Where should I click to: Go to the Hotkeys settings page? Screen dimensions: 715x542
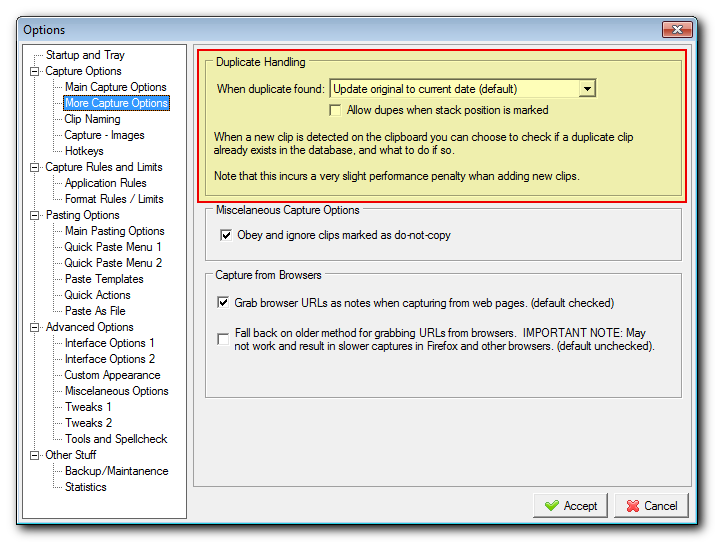click(84, 151)
